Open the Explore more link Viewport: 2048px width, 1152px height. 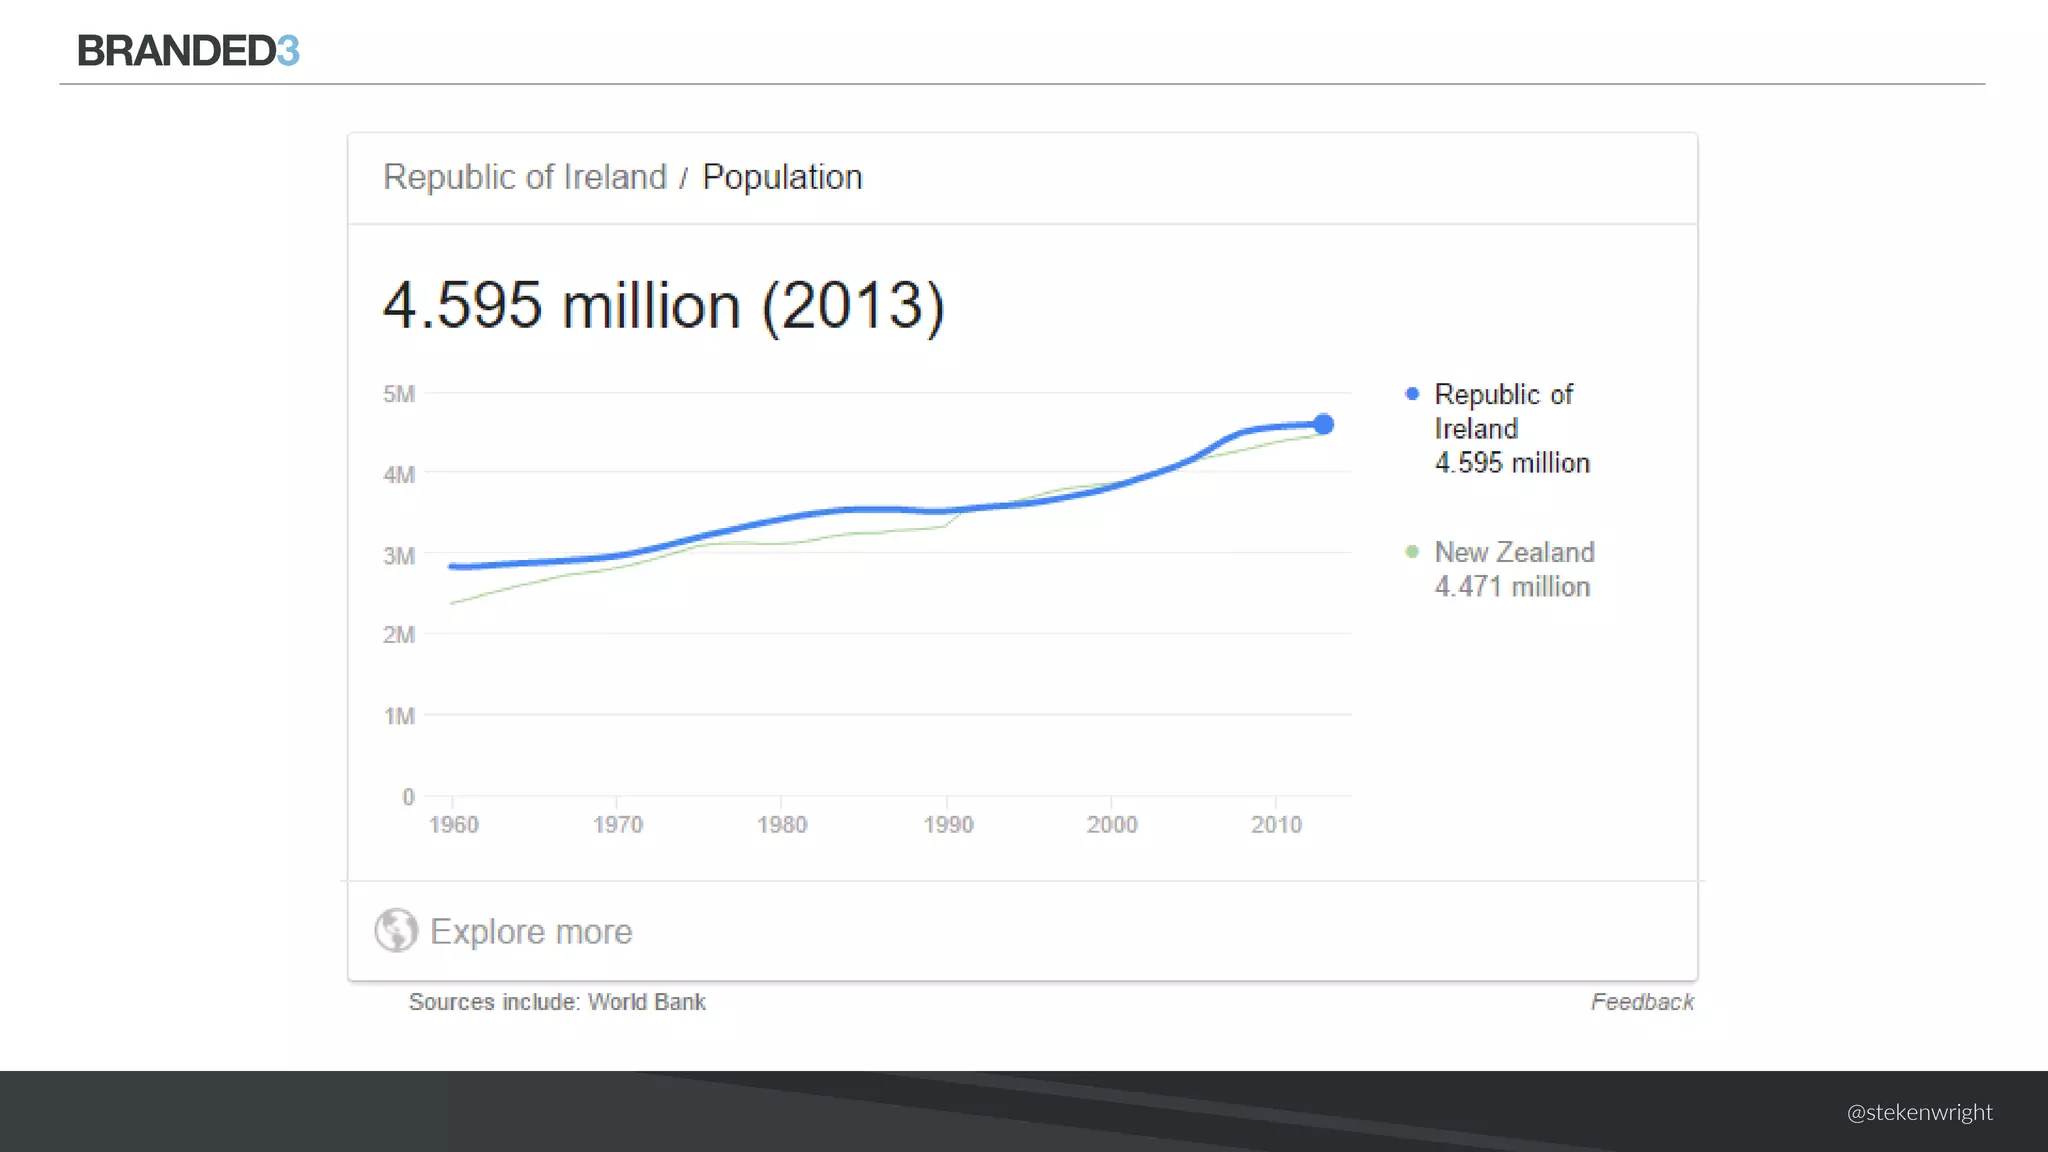530,931
